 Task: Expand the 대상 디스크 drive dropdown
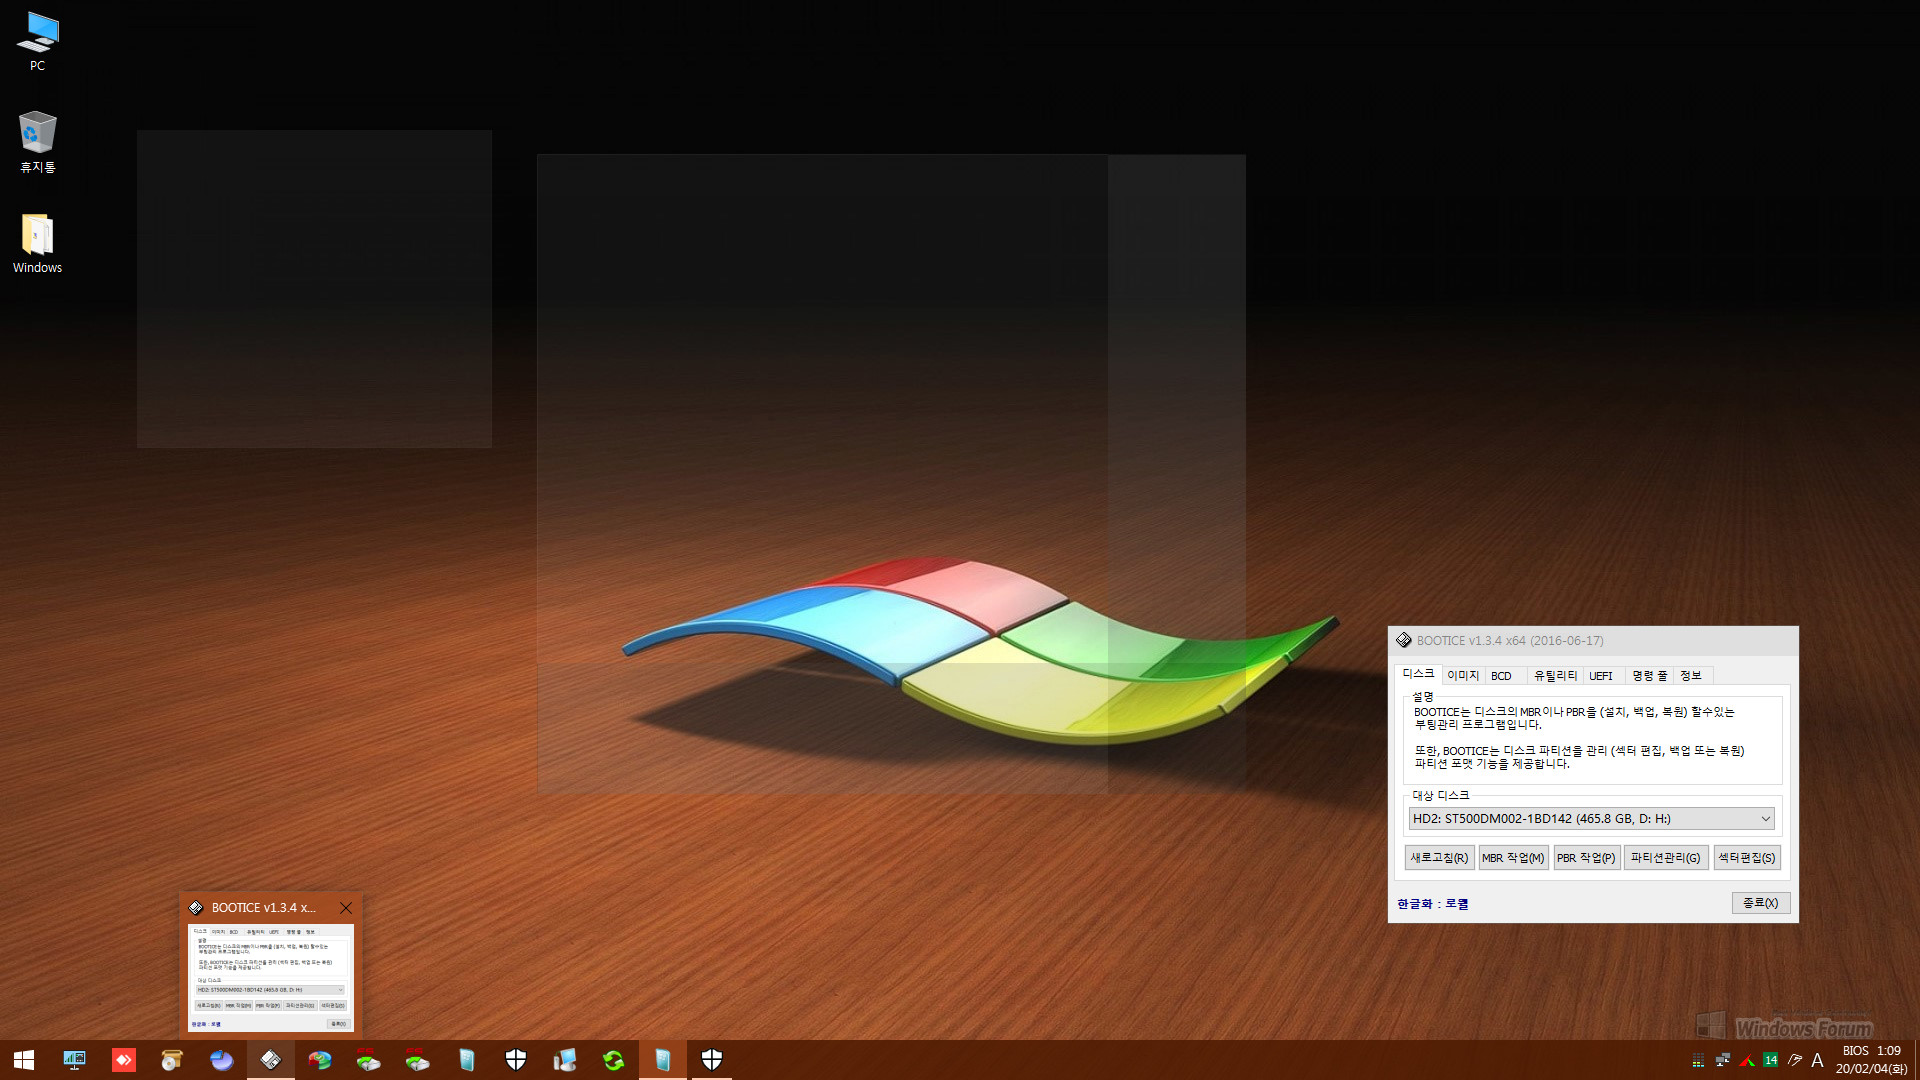pyautogui.click(x=1591, y=818)
